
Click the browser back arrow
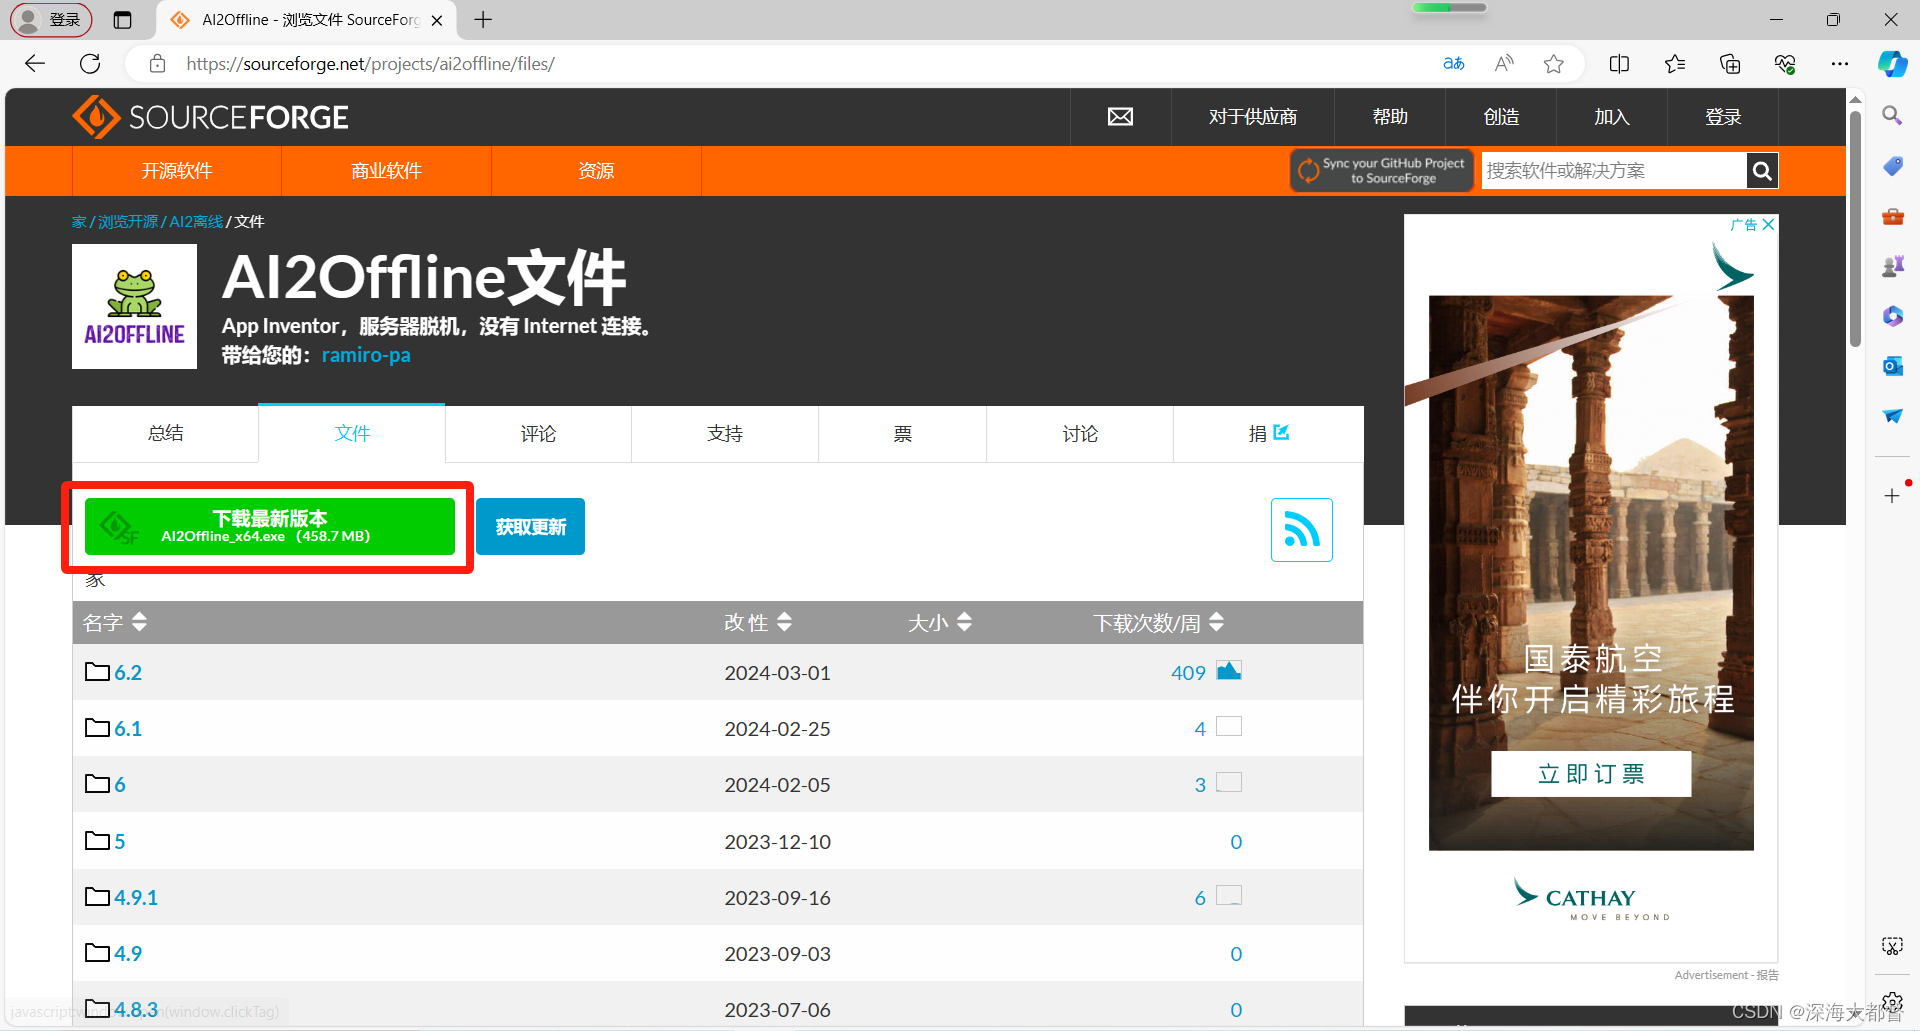click(35, 64)
